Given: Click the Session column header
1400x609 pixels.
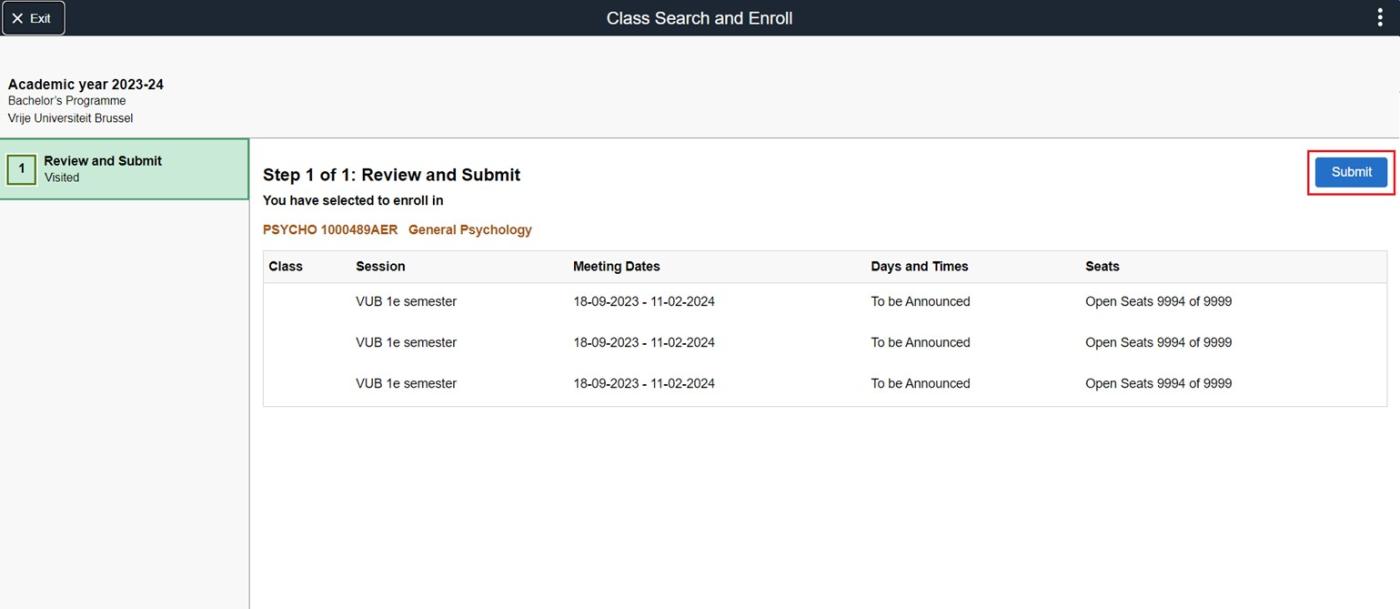Looking at the screenshot, I should tap(380, 266).
